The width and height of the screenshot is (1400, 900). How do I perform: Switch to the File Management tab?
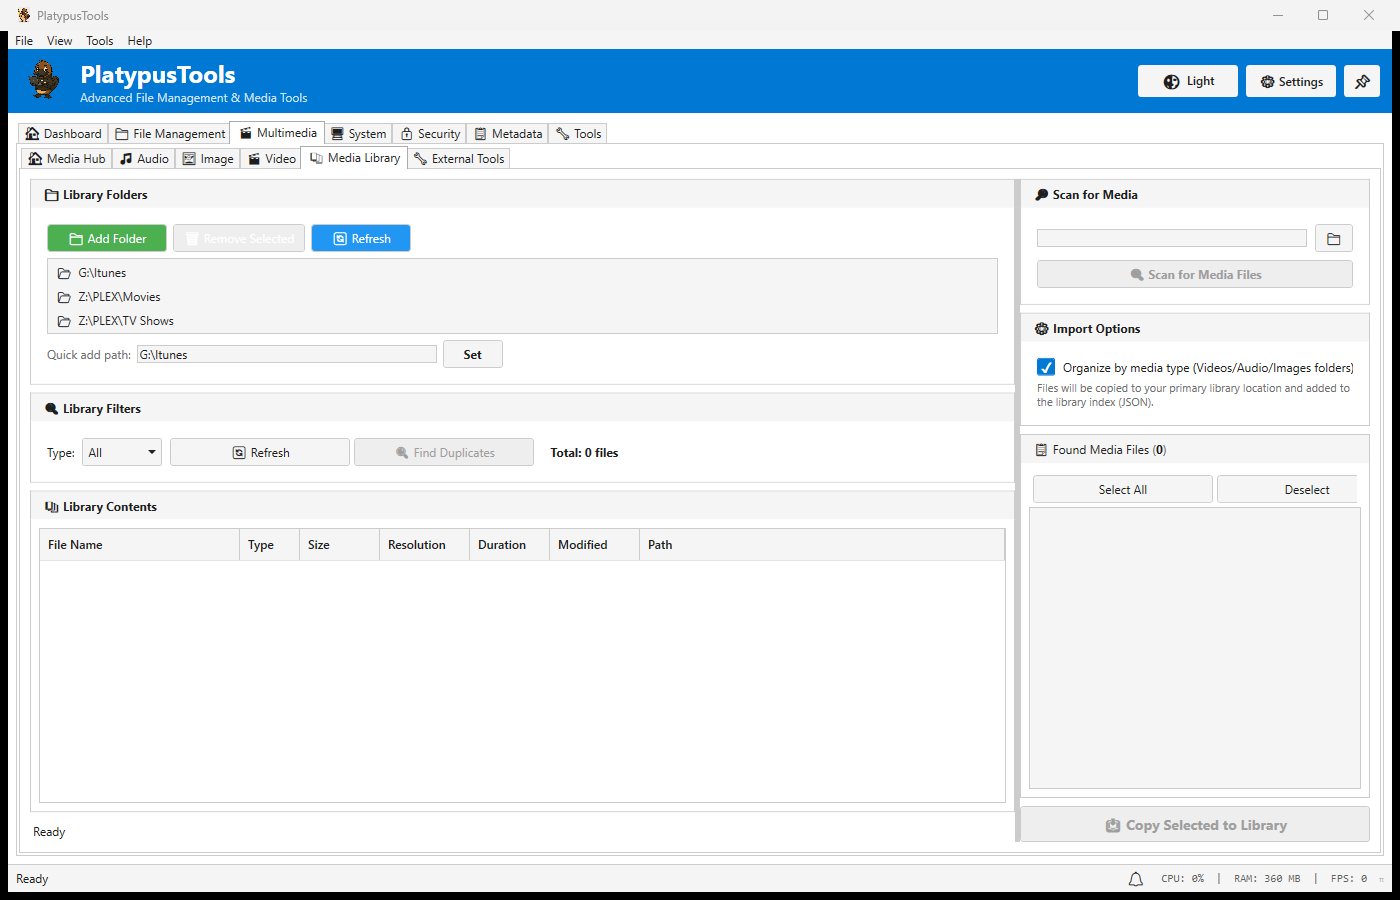pyautogui.click(x=170, y=134)
